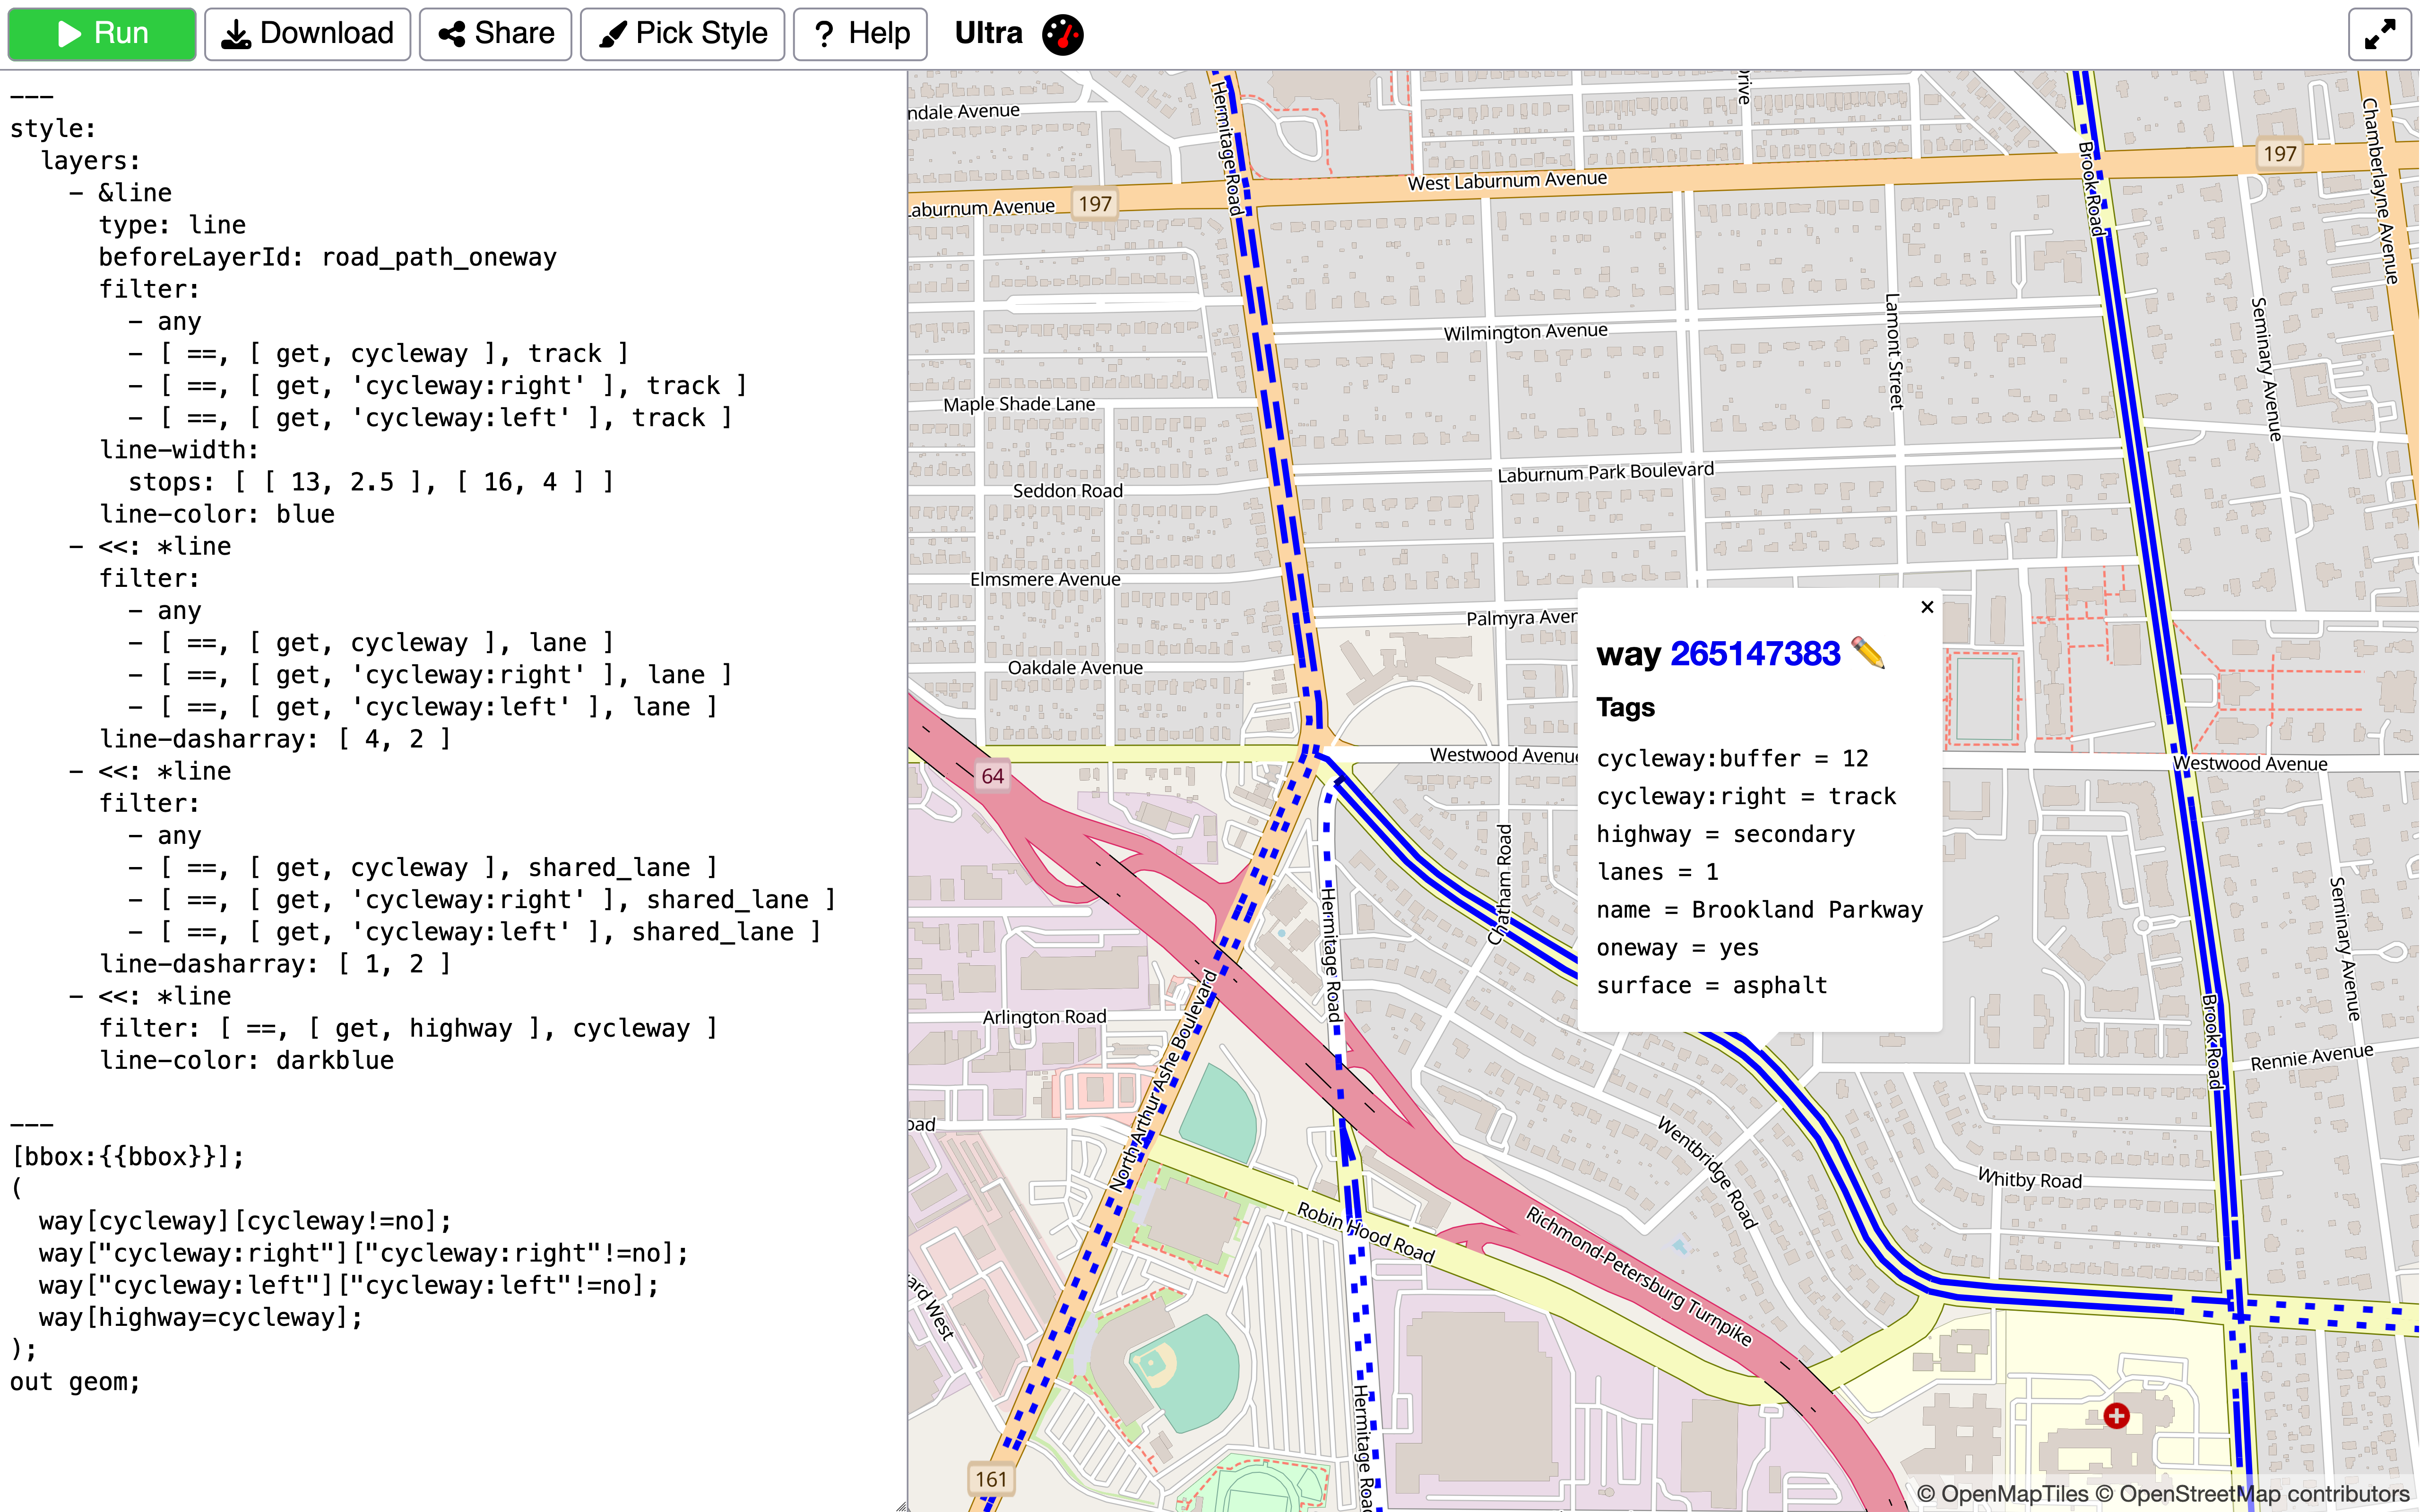Click the 'Laburnum Park Boulevard' map label
Viewport: 2420px width, 1512px height.
(x=1605, y=472)
